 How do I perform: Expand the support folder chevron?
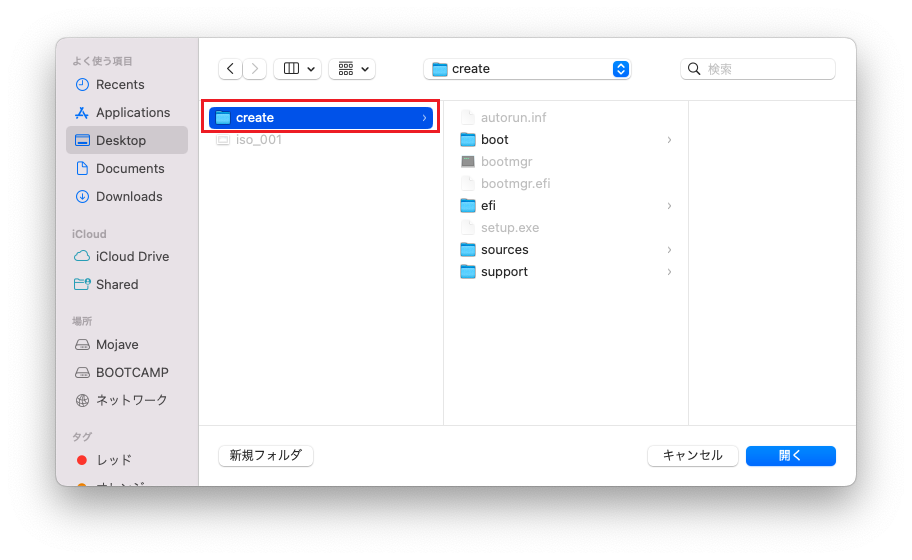point(669,272)
